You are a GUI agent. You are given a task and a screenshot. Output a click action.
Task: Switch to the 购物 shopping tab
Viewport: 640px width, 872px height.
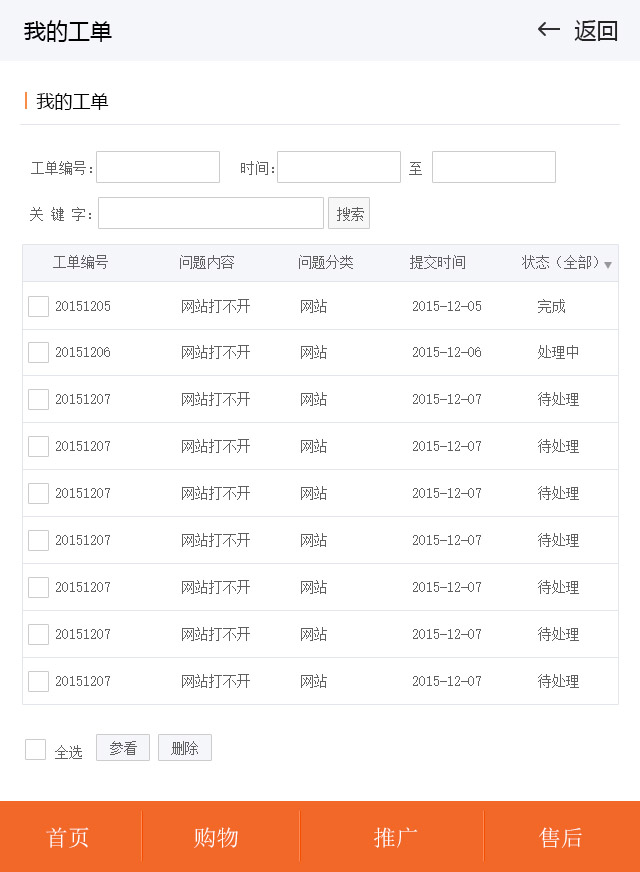216,837
